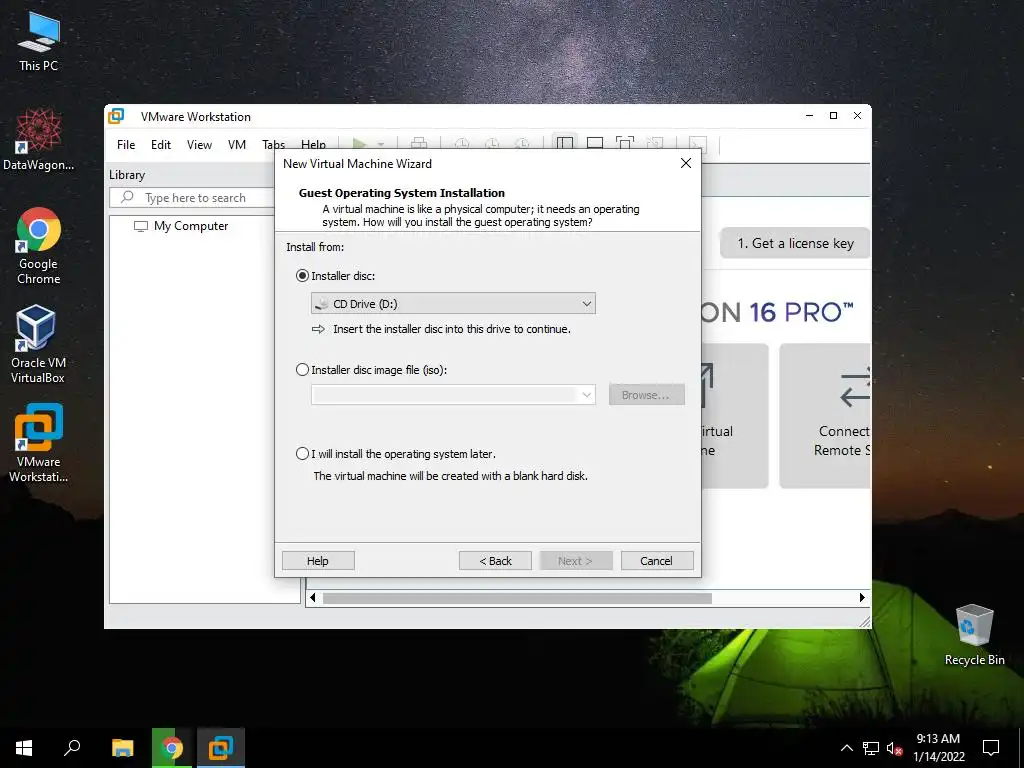Click the Help button in wizard
Image resolution: width=1024 pixels, height=768 pixels.
click(318, 560)
